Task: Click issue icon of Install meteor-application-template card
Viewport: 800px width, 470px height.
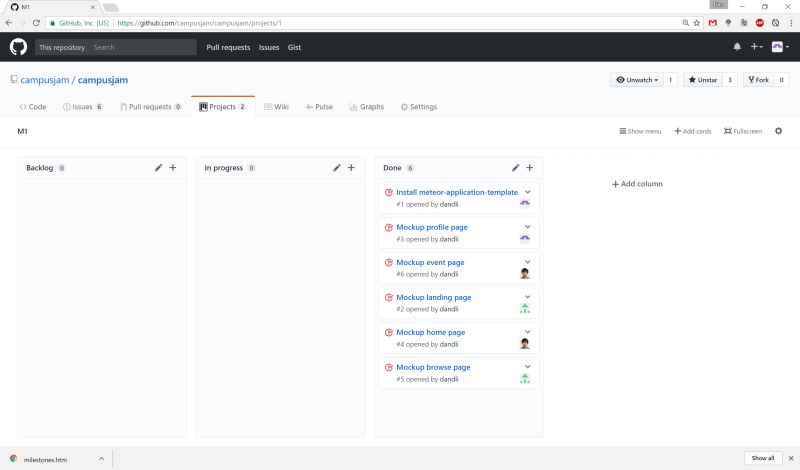Action: [389, 192]
